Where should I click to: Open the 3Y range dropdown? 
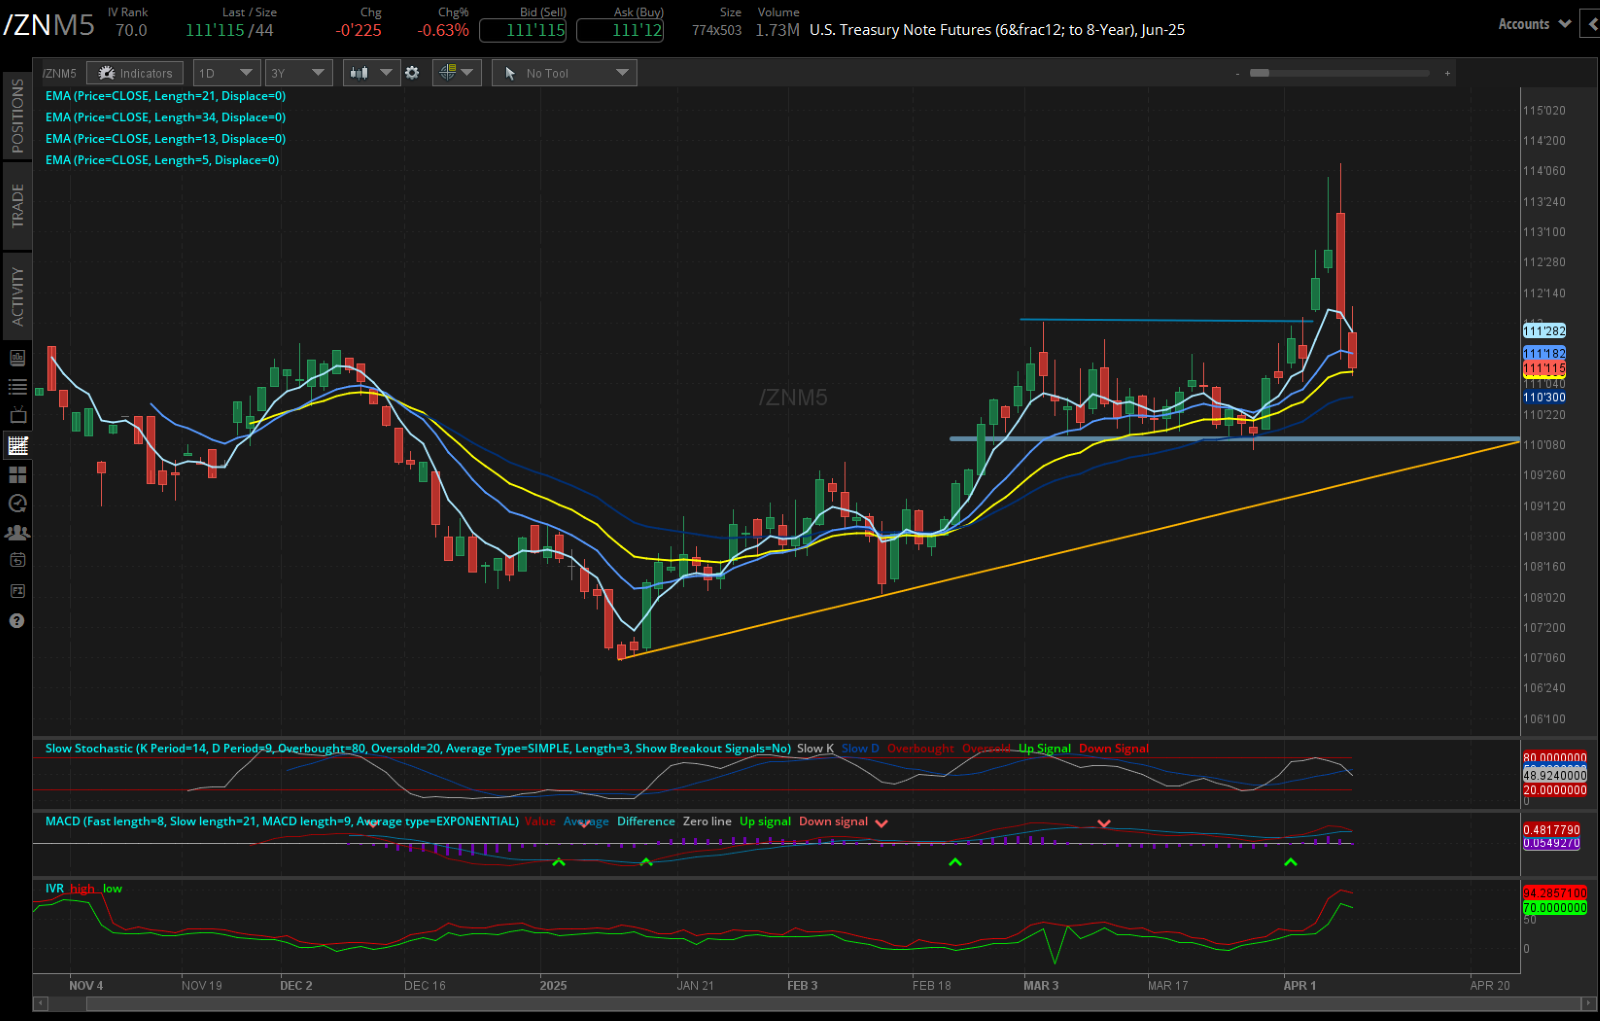298,72
